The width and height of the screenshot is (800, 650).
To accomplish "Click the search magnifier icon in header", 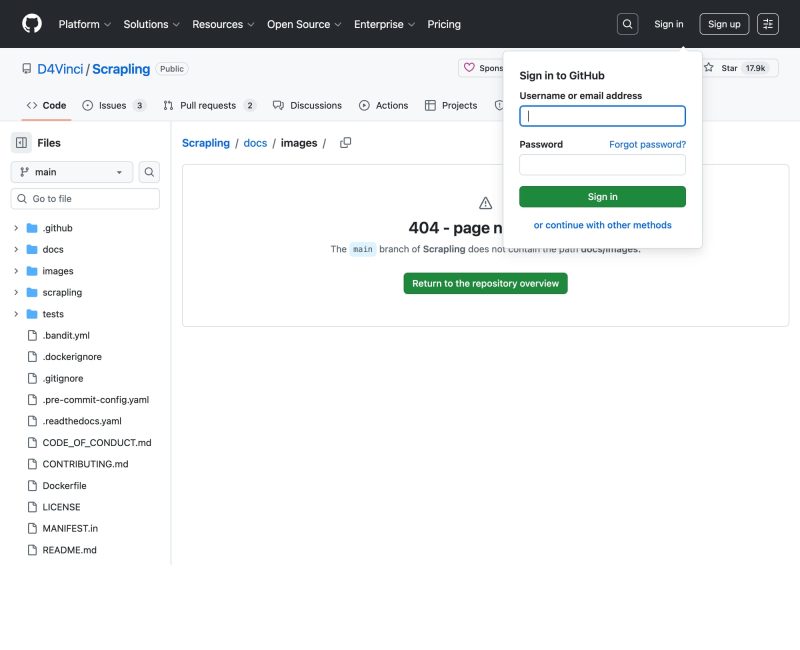I will [x=627, y=24].
